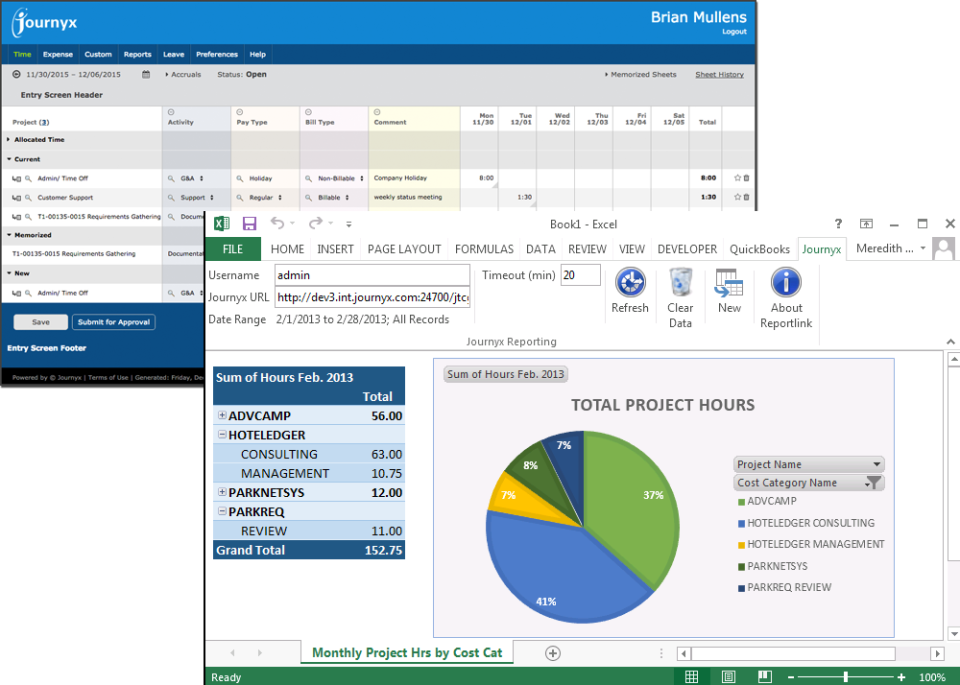Click collapse toggle above Comment column
Screen dimensions: 960x685
click(377, 112)
